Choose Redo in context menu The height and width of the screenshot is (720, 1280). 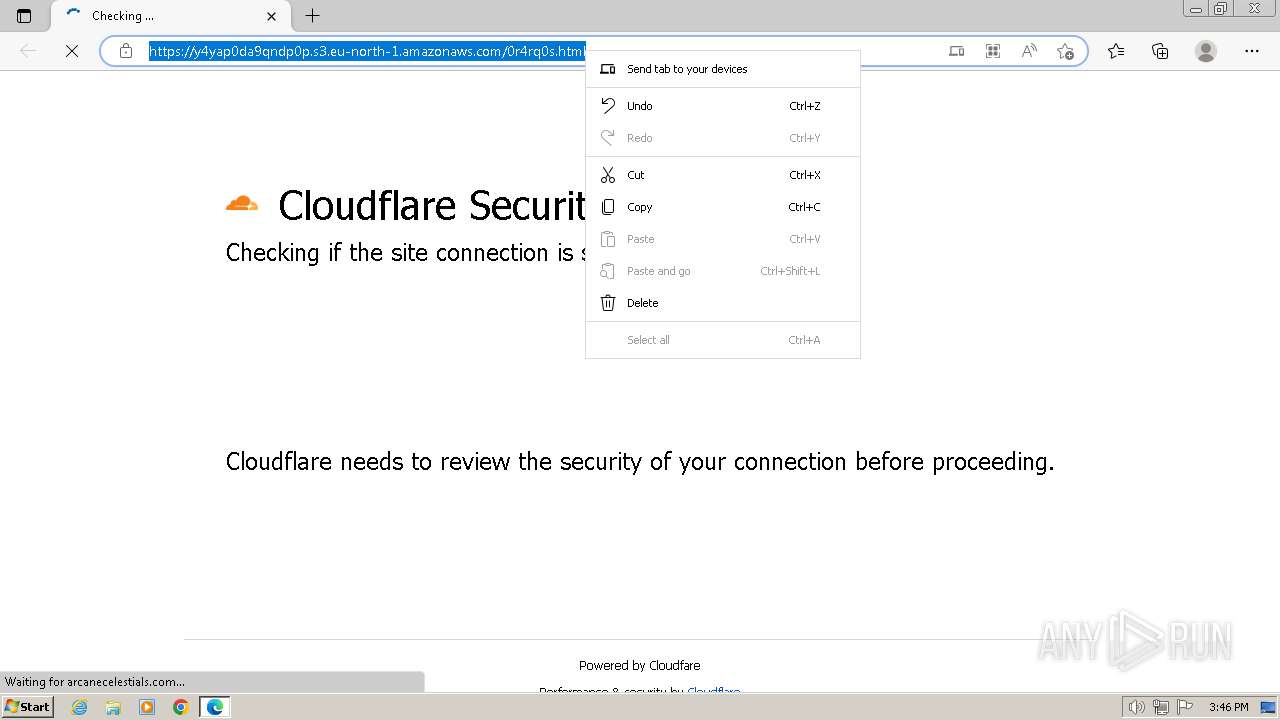(722, 138)
